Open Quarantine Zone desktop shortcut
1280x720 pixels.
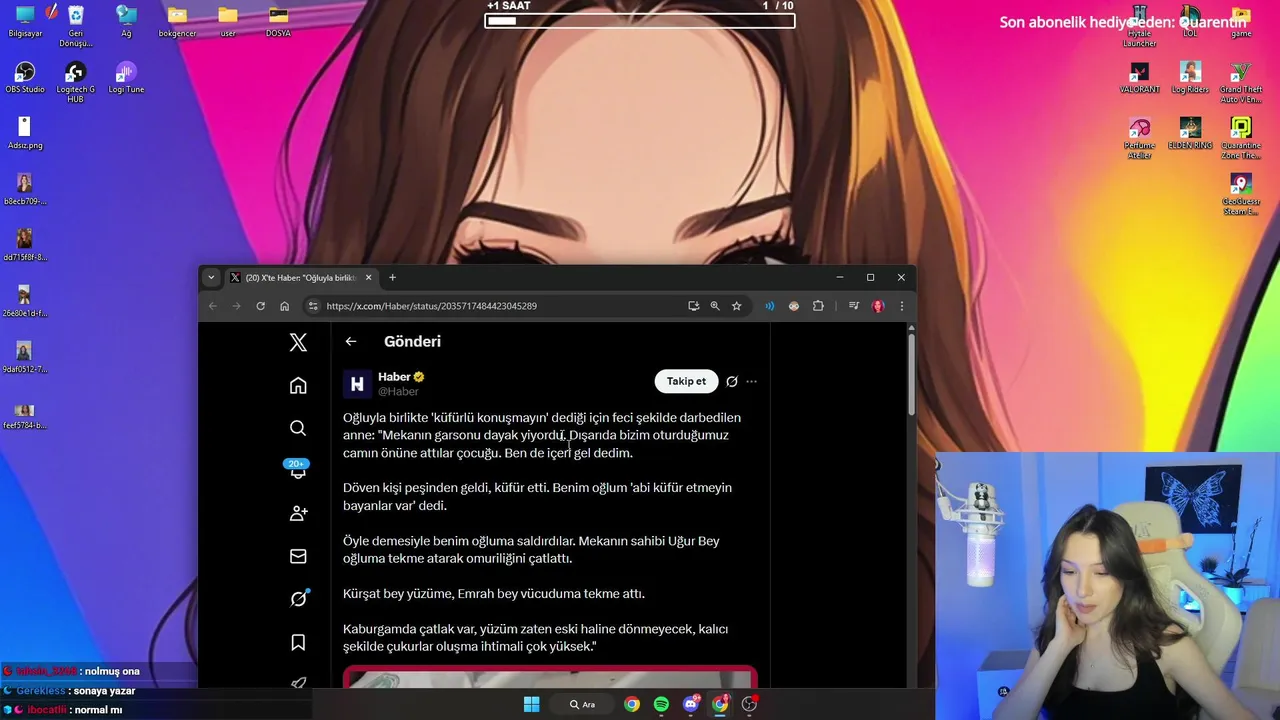point(1241,138)
